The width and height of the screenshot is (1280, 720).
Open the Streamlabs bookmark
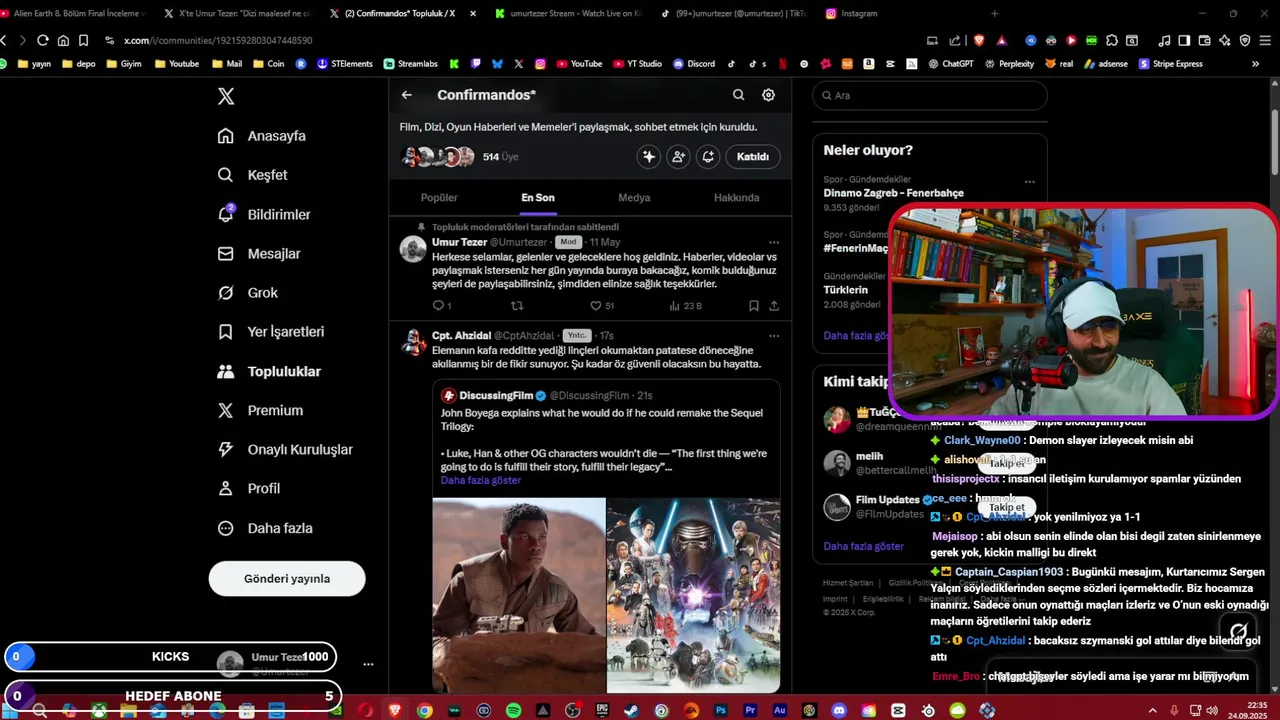411,64
